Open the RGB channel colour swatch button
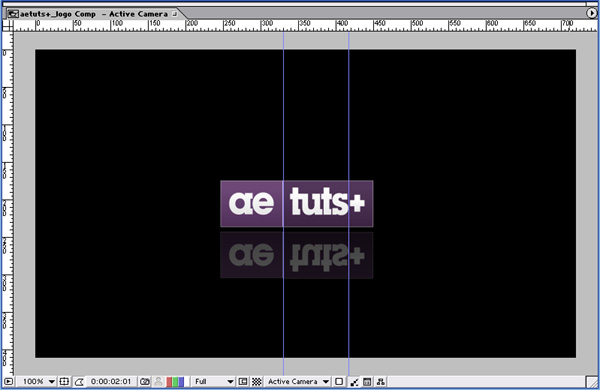Screen dimensions: 600x390 pos(175,382)
